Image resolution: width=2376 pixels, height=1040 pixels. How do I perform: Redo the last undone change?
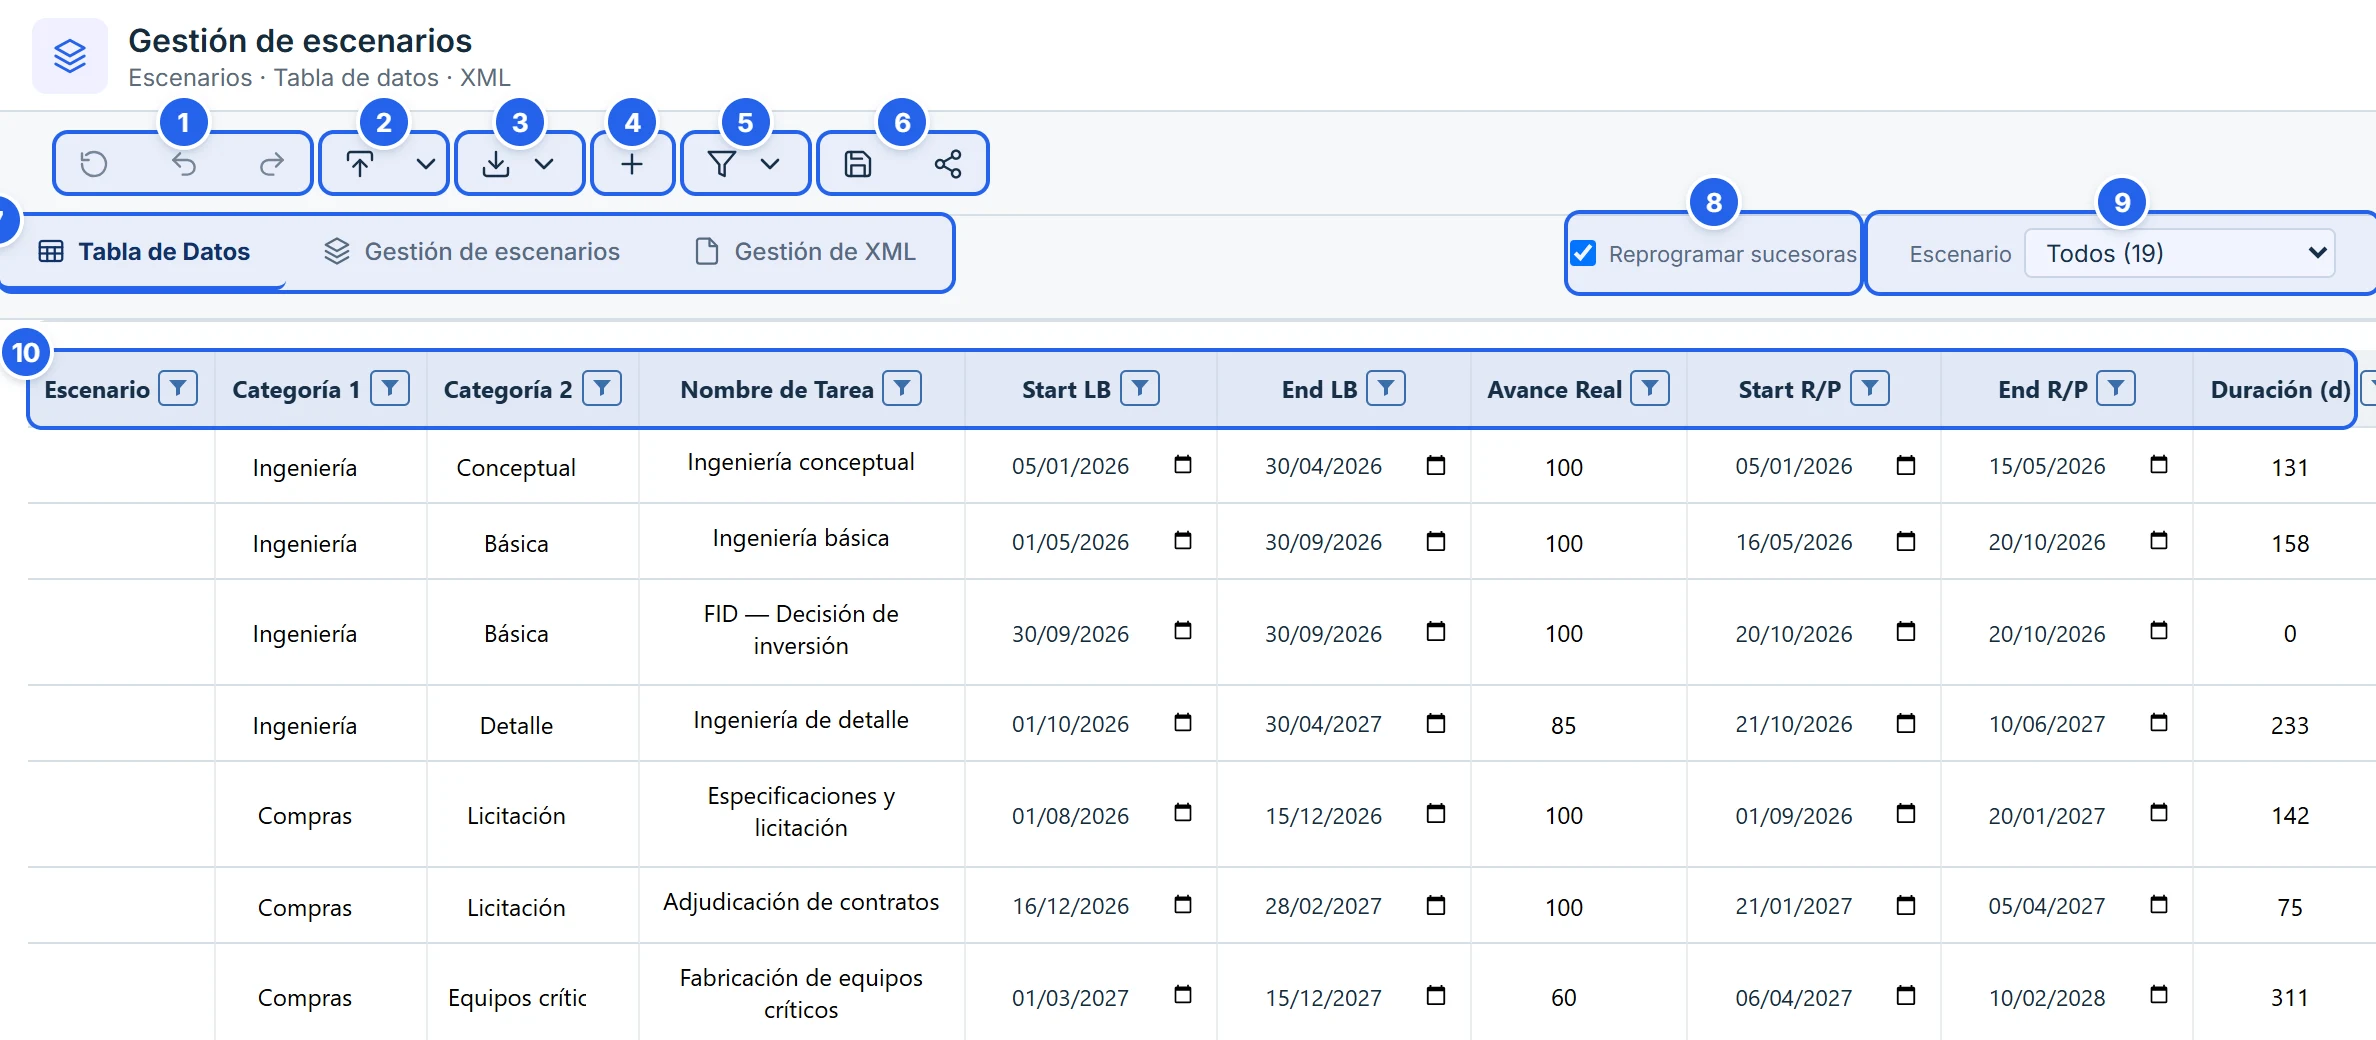click(272, 164)
